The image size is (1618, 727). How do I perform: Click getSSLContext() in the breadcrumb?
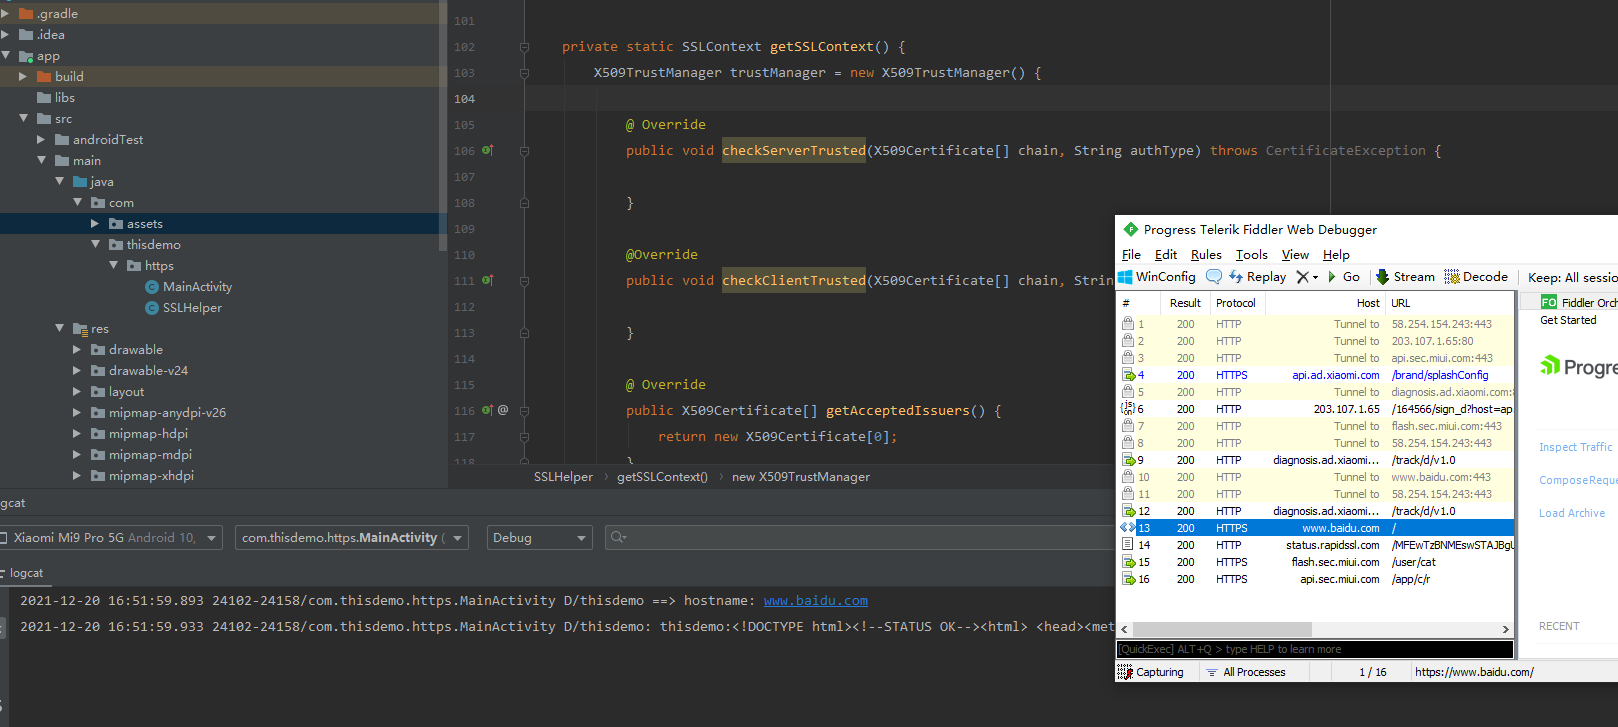pos(662,477)
